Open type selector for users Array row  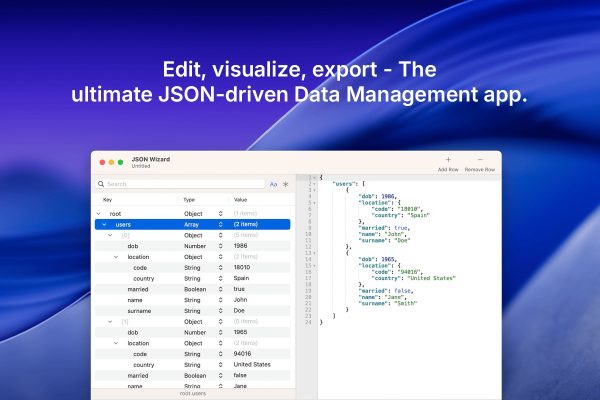[x=220, y=225]
